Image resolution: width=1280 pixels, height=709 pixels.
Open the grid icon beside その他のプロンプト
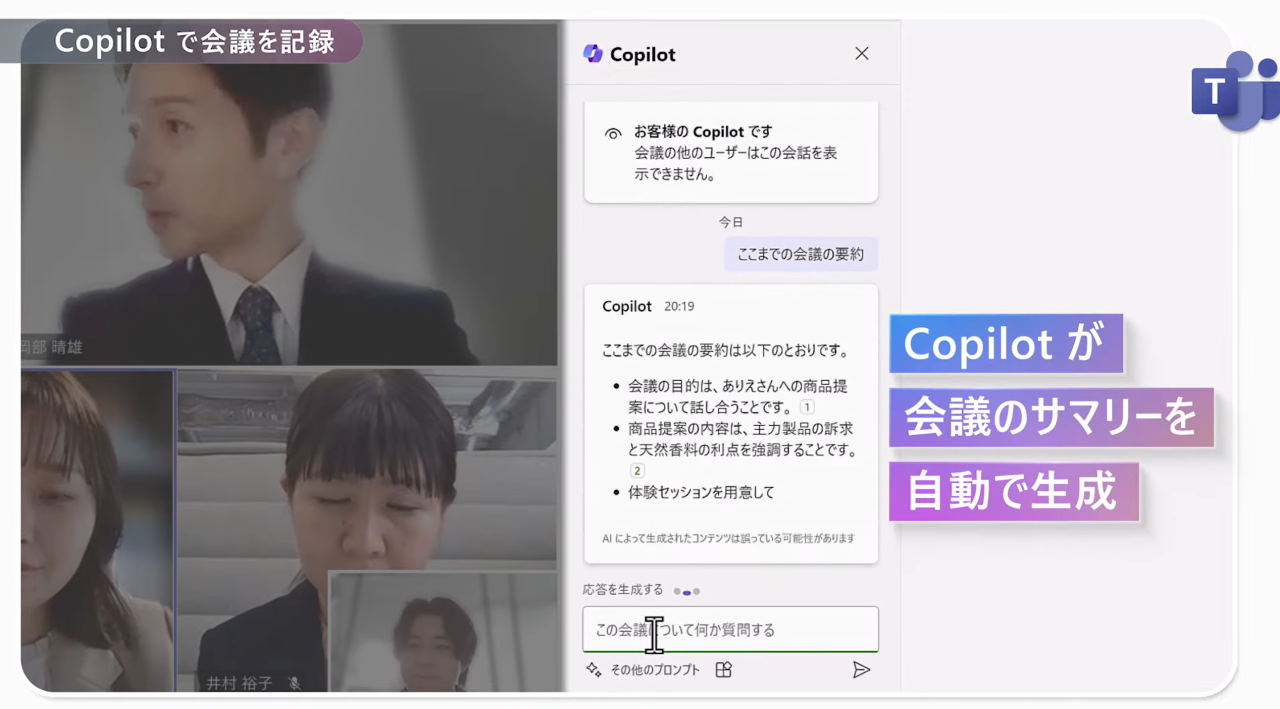click(x=724, y=670)
